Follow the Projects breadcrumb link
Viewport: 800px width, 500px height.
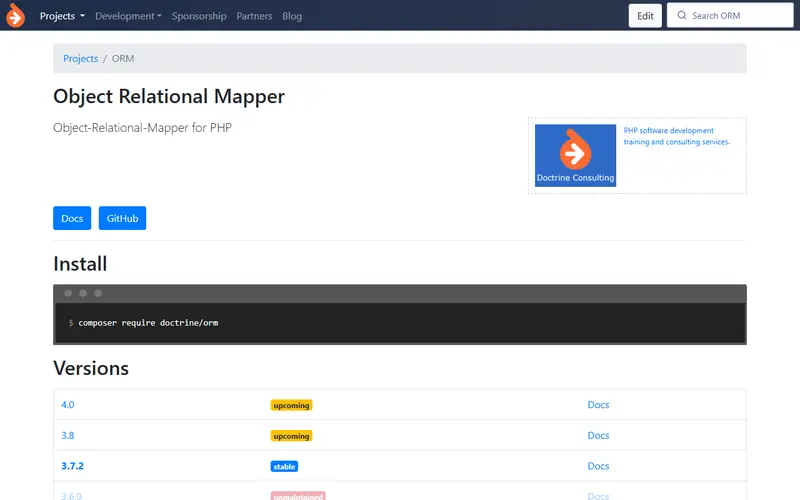pyautogui.click(x=81, y=58)
